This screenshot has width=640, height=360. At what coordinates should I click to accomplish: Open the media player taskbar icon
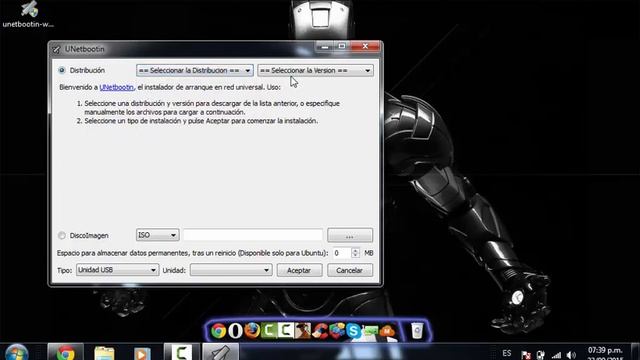[x=142, y=353]
